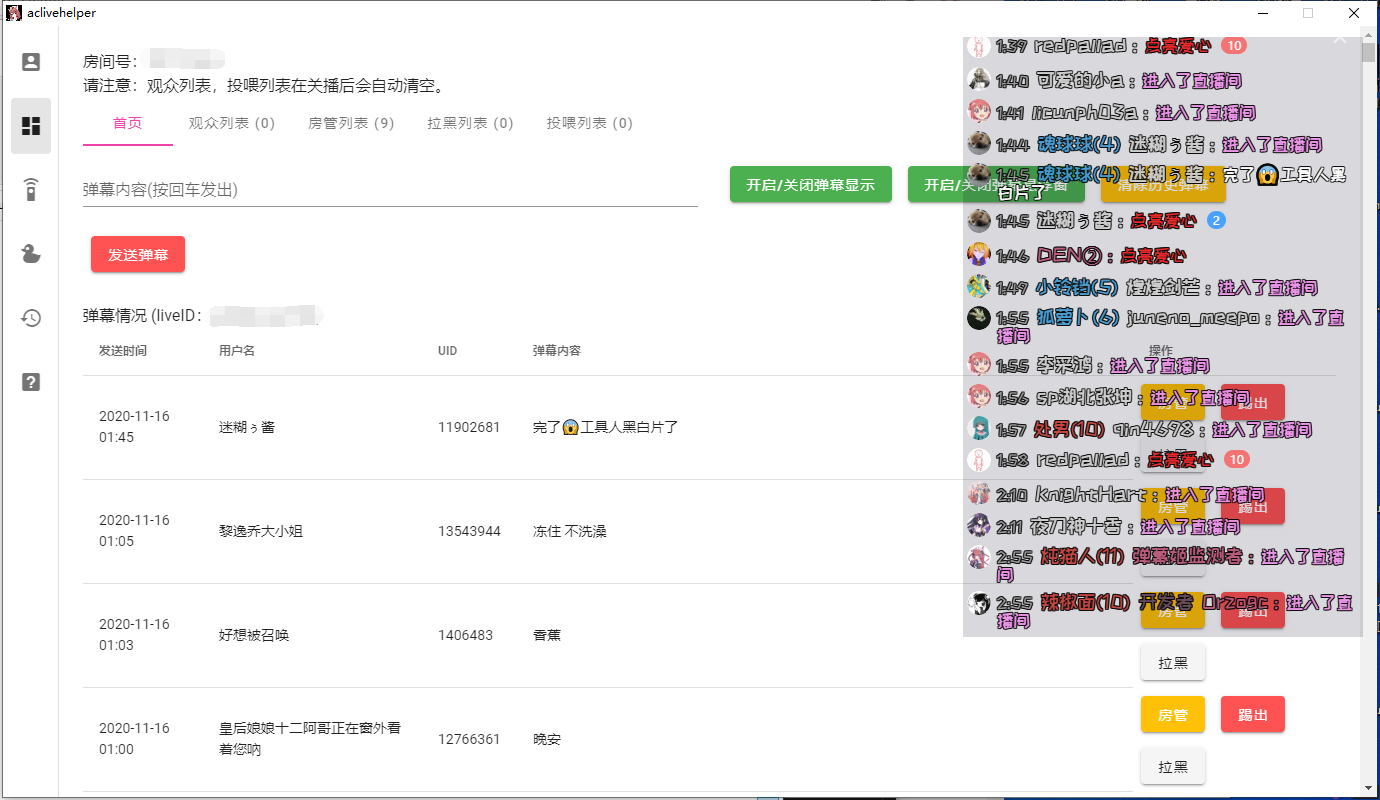Click the red 10 badge at 1:58
This screenshot has height=800, width=1380.
(1237, 459)
